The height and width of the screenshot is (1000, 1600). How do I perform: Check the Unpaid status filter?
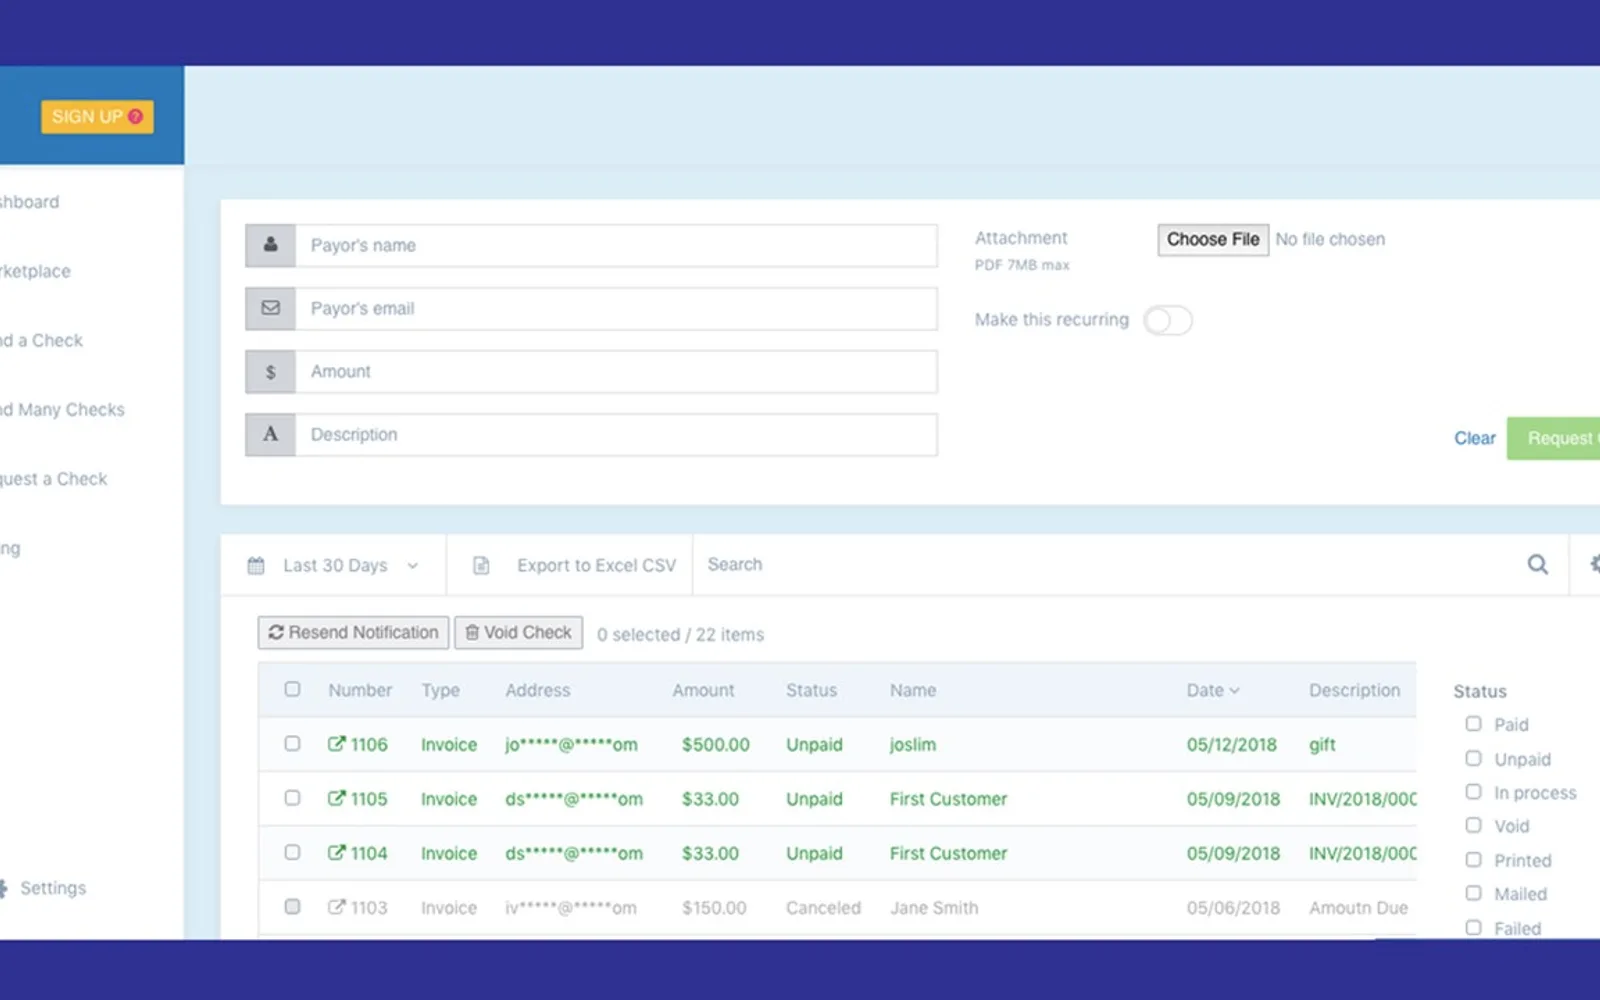tap(1473, 758)
